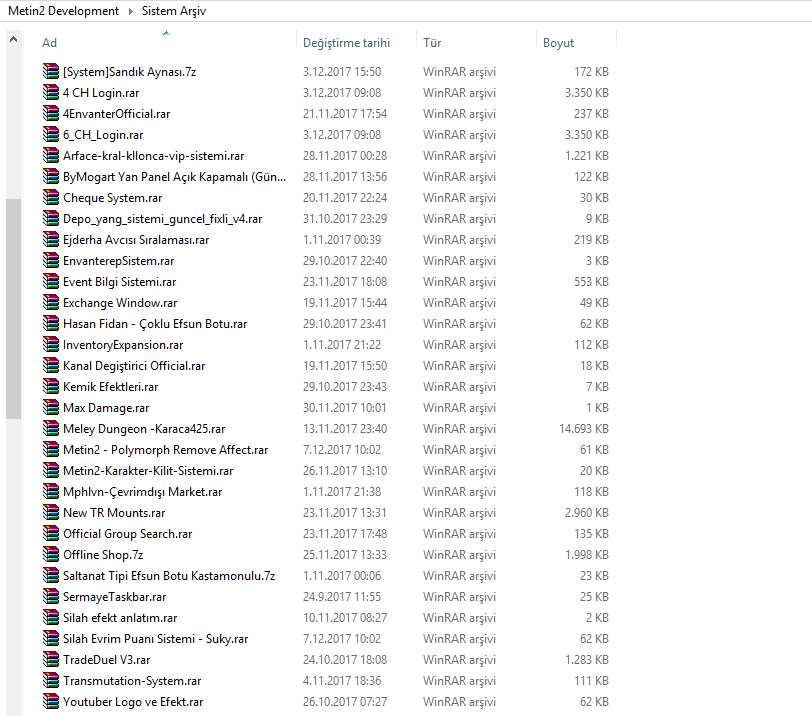
Task: Click WinRAR arşivi type of Max Damage.rar
Action: (459, 408)
